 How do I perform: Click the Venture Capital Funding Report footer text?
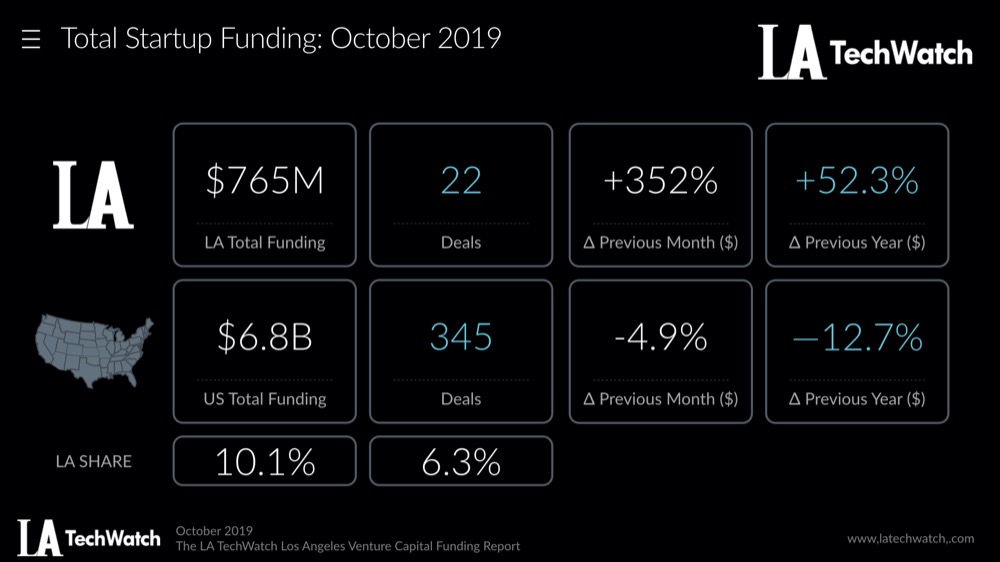[347, 546]
